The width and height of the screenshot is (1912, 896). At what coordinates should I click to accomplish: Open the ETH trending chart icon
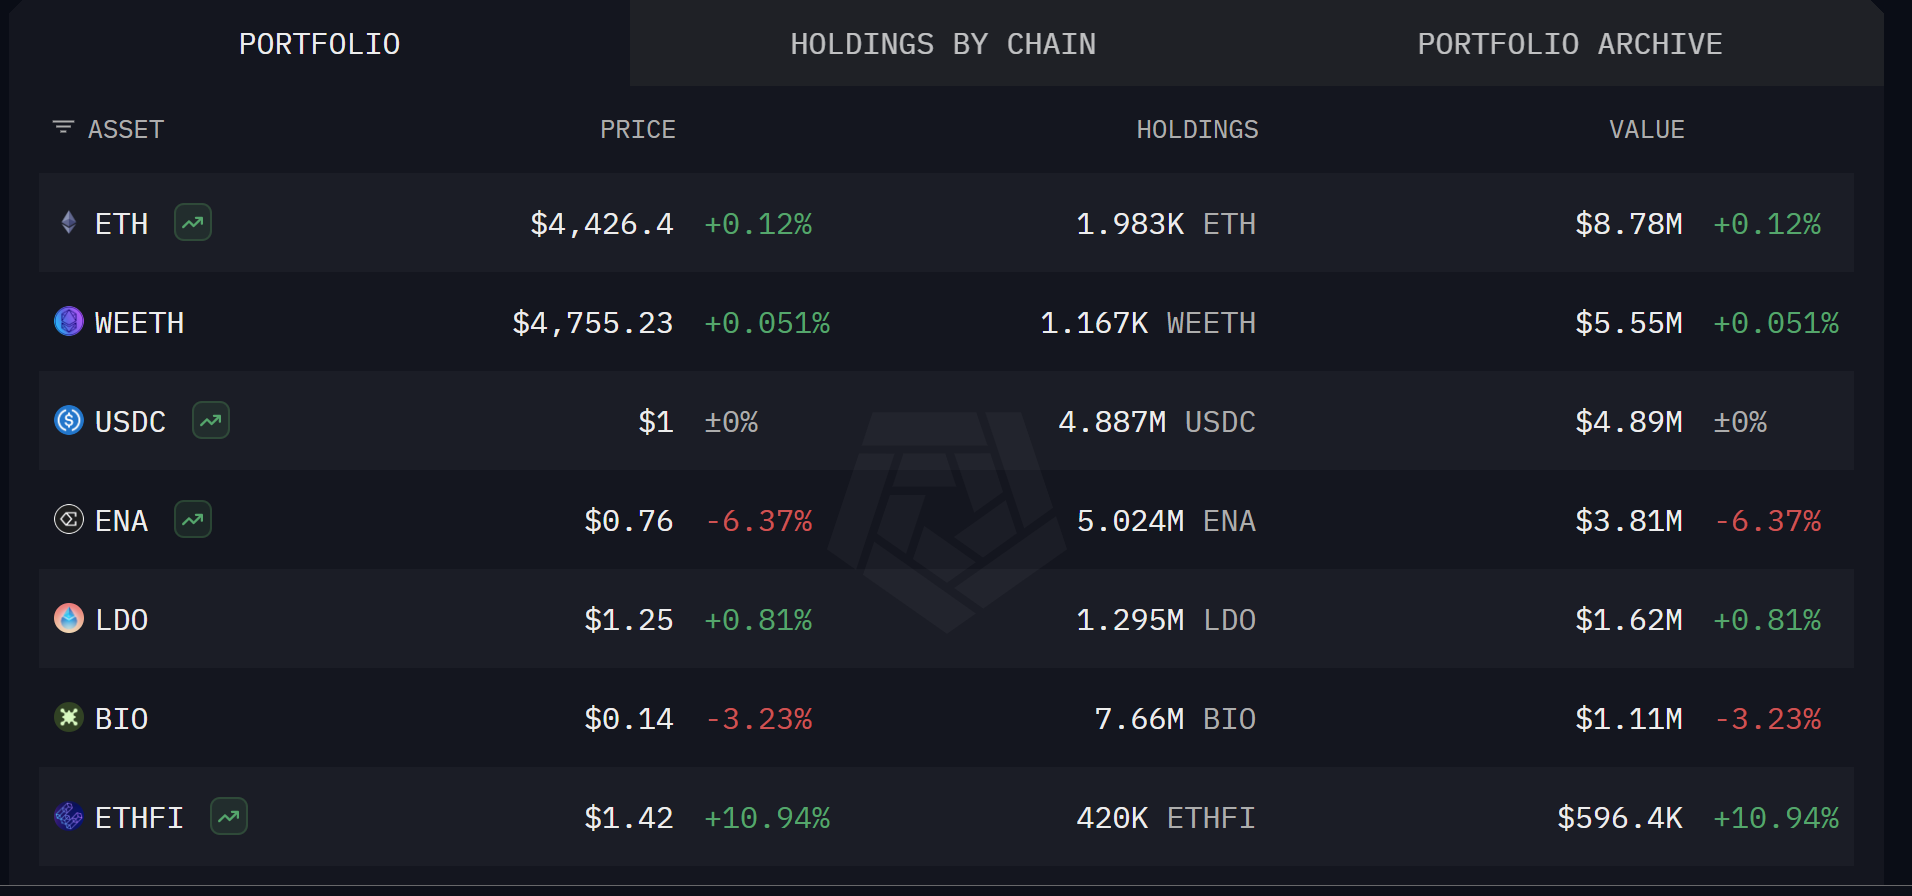[x=193, y=222]
